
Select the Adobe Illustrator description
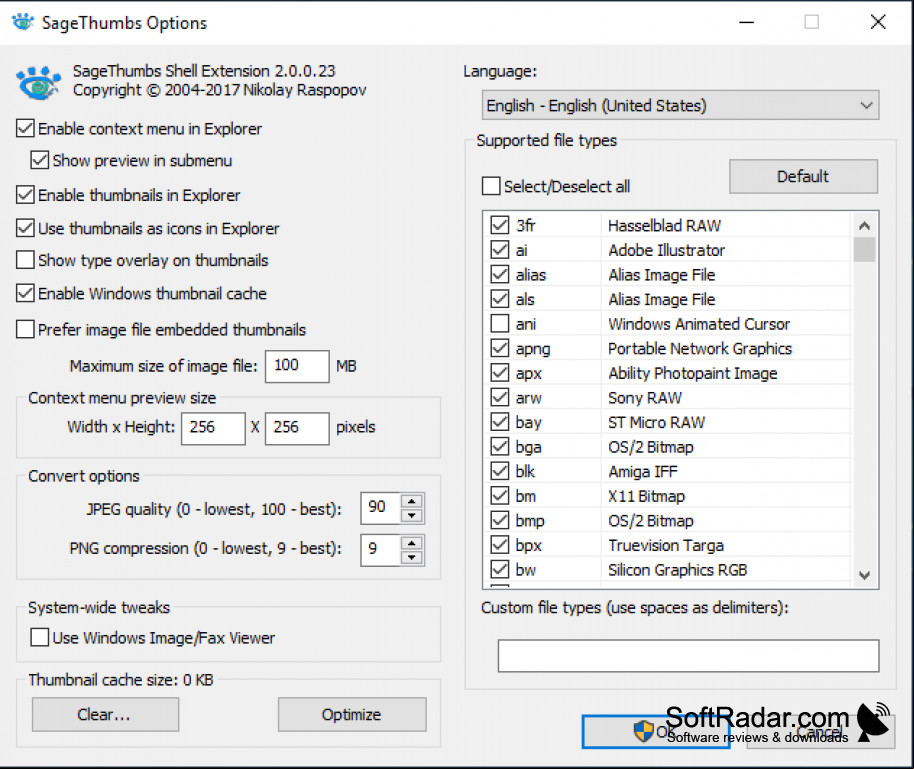tap(666, 250)
